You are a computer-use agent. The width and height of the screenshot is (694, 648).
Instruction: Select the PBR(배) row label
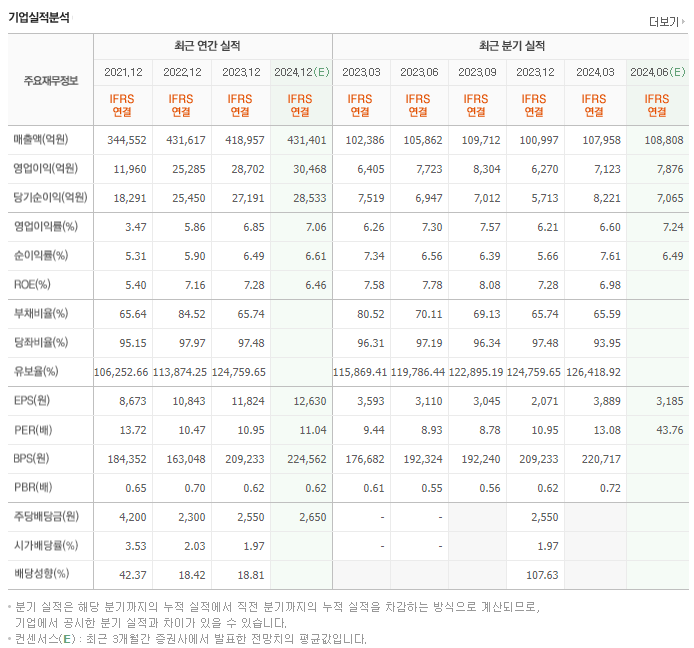click(x=33, y=487)
